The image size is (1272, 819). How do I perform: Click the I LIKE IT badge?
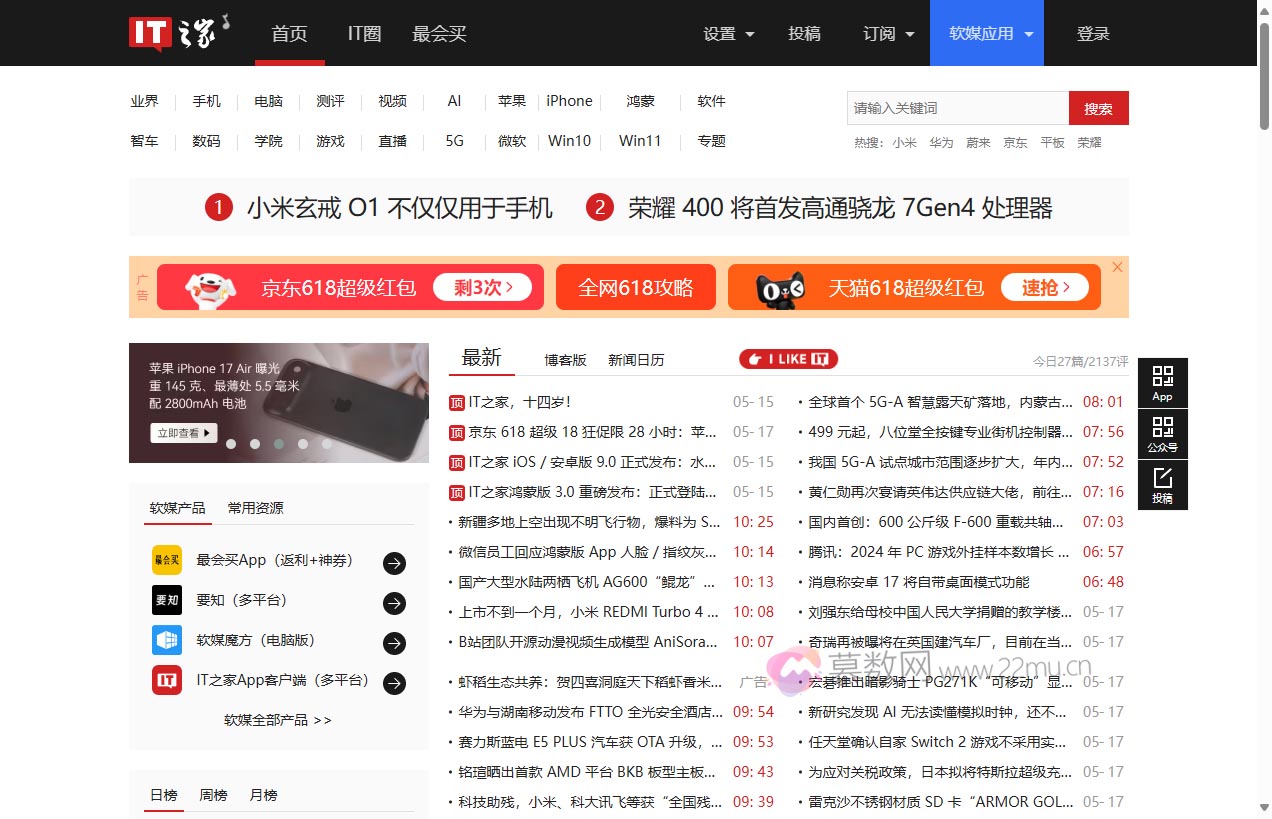pos(788,359)
